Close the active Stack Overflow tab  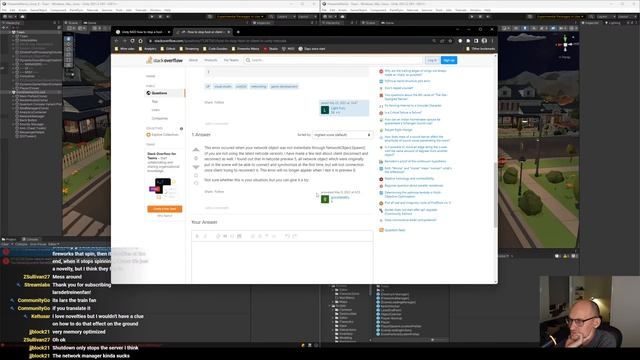tap(229, 32)
